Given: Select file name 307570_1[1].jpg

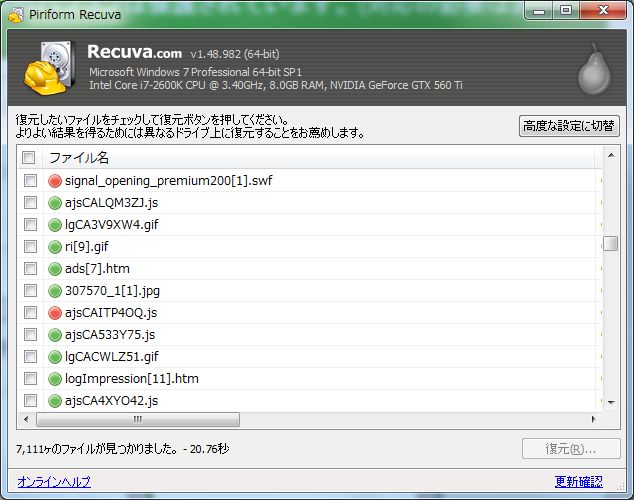Looking at the screenshot, I should tap(112, 291).
